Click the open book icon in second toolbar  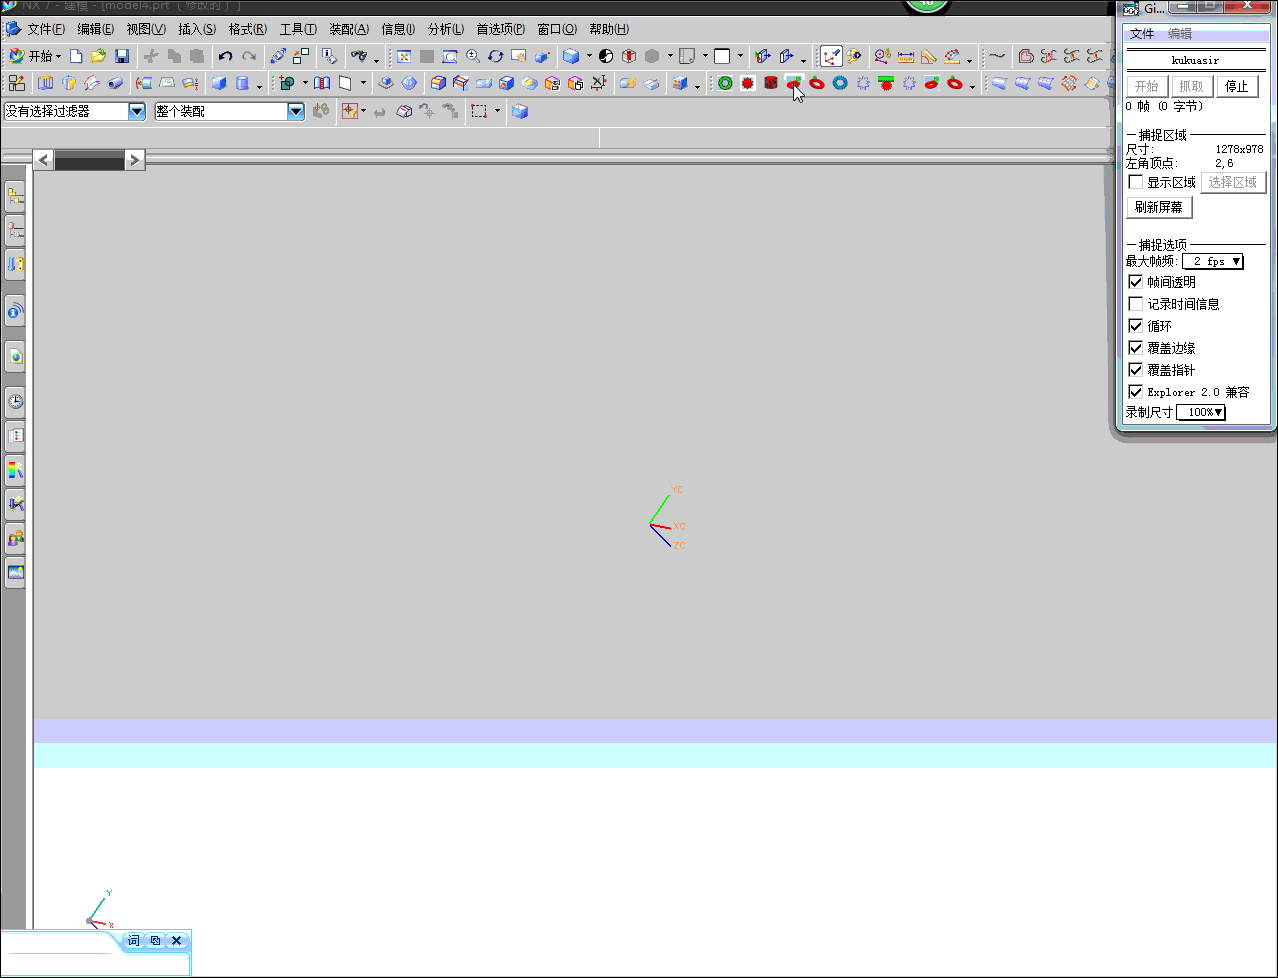[x=322, y=83]
